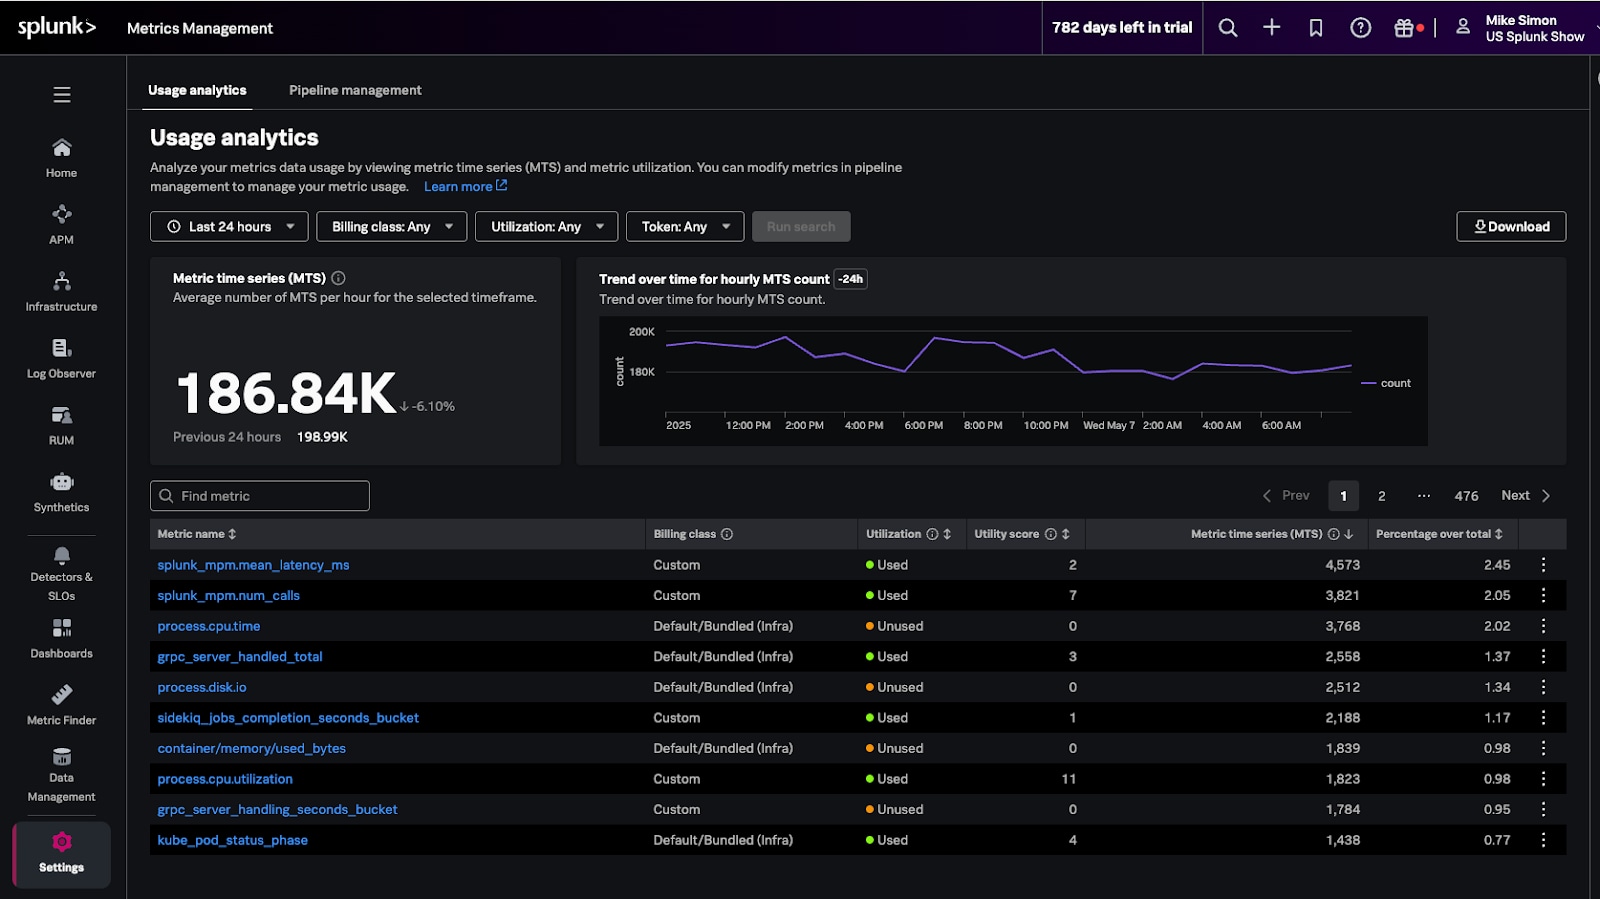Open row menu for process.cpu.time

pos(1543,626)
